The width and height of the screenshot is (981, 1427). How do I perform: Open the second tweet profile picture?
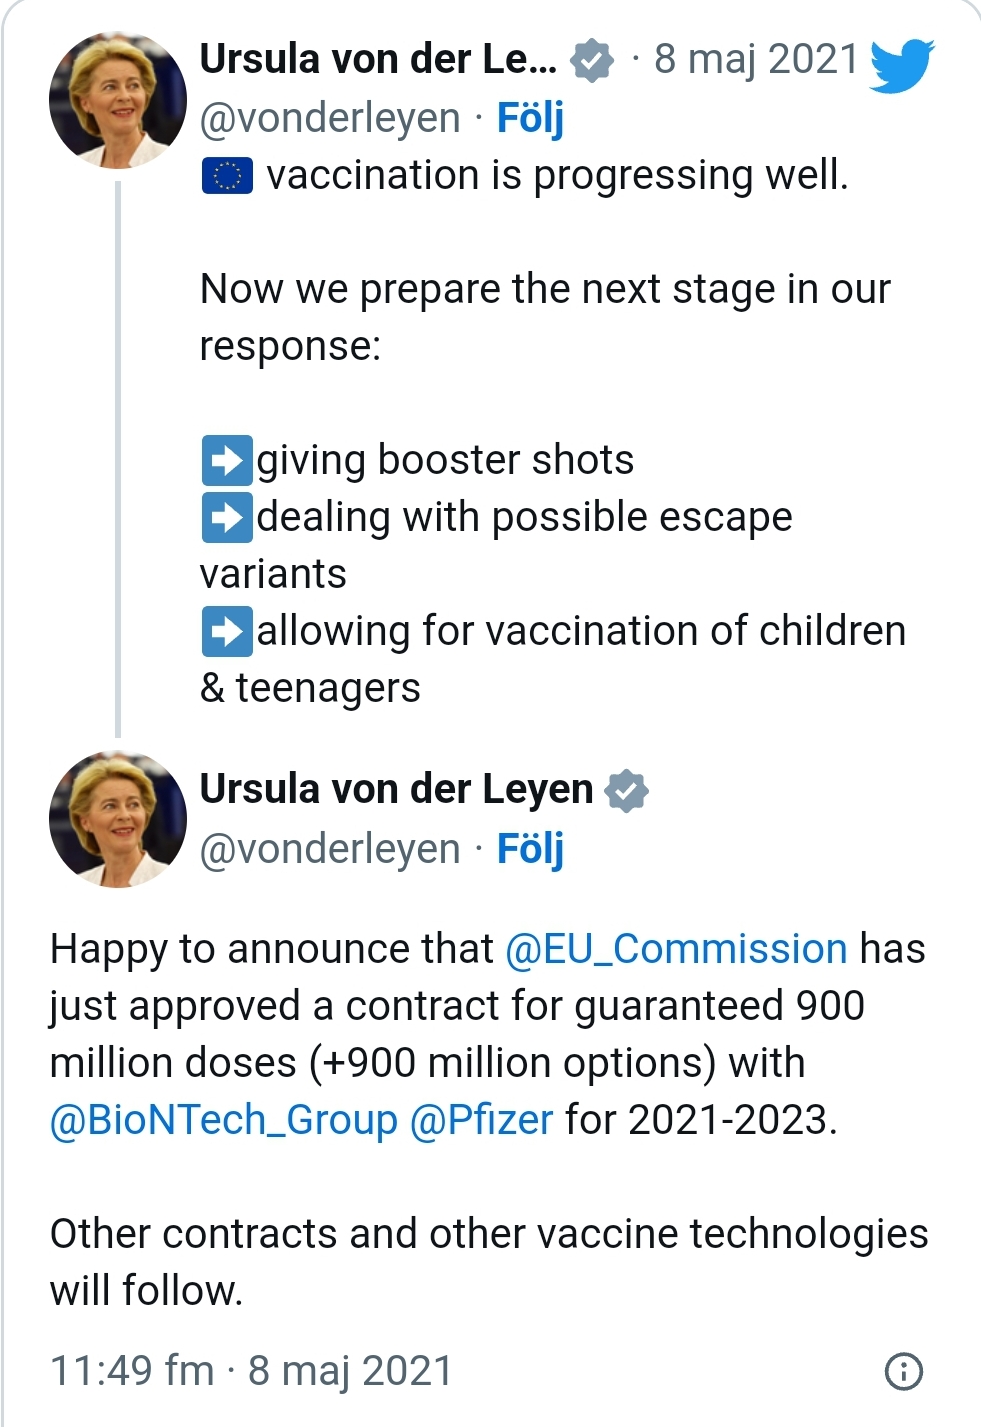coord(118,819)
